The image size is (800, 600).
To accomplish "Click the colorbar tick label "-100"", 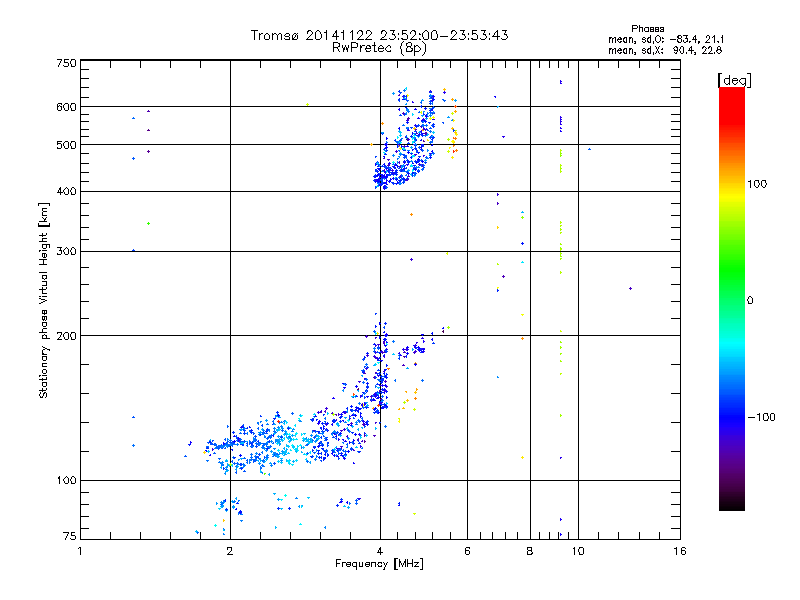I will pos(761,417).
